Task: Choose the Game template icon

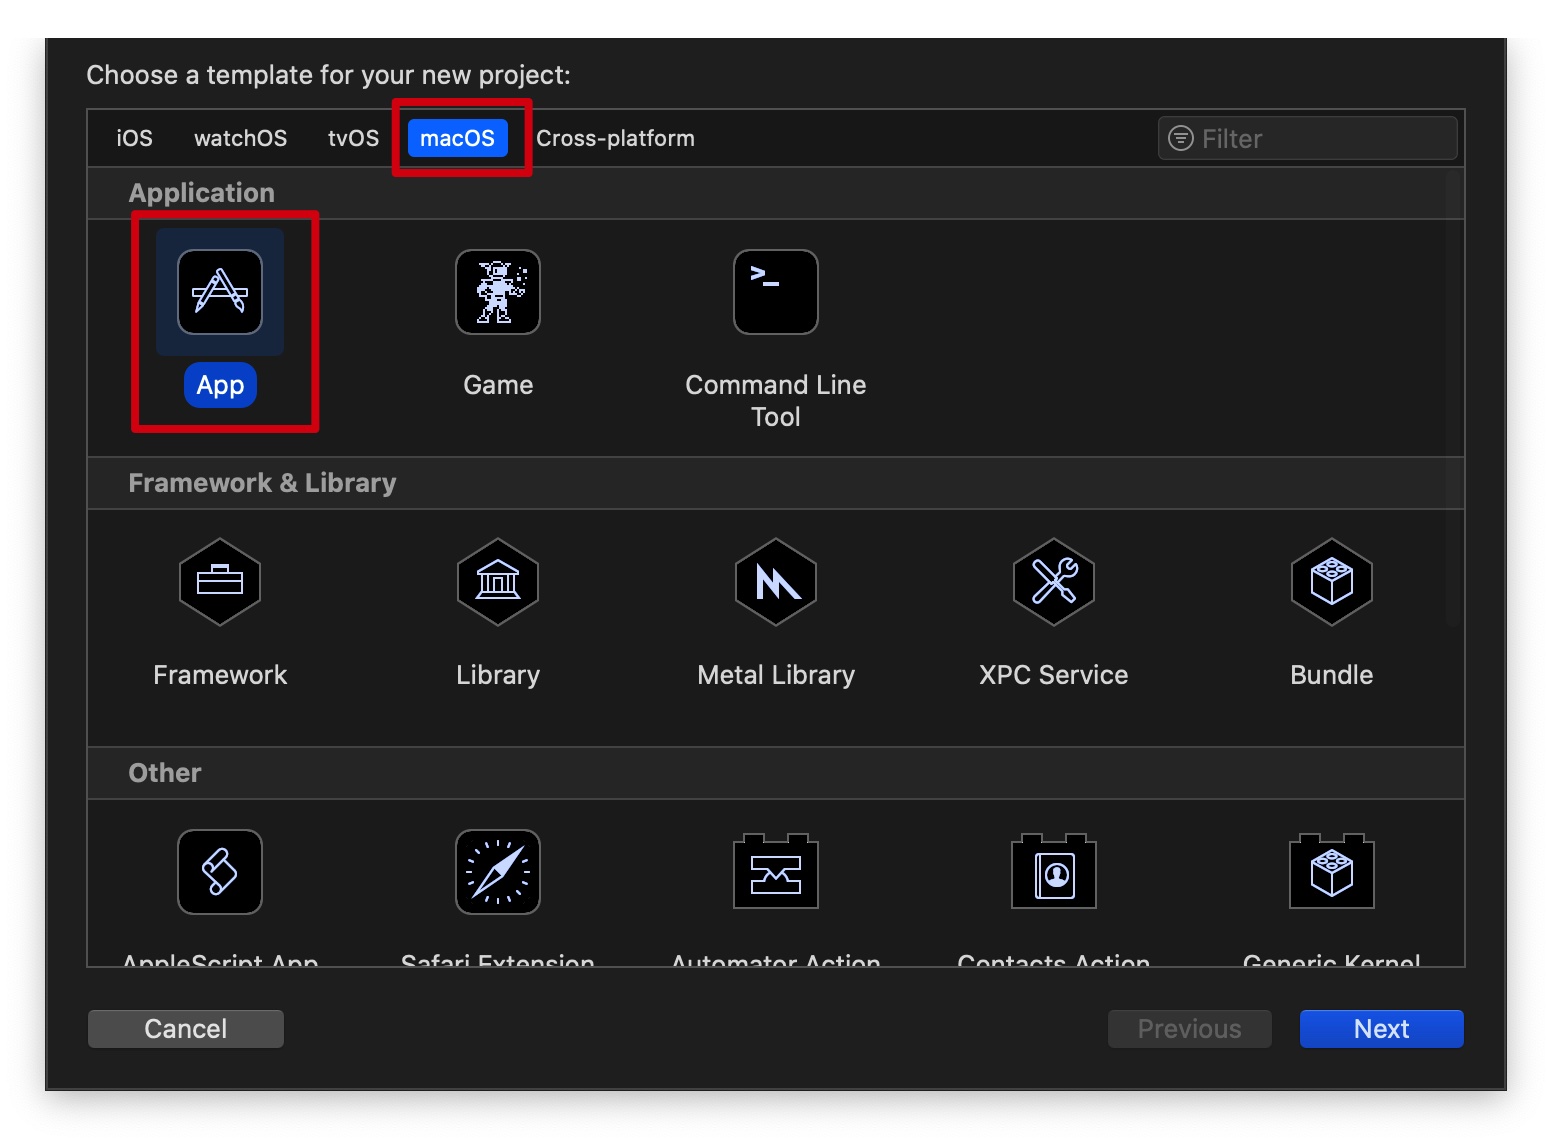Action: click(498, 292)
